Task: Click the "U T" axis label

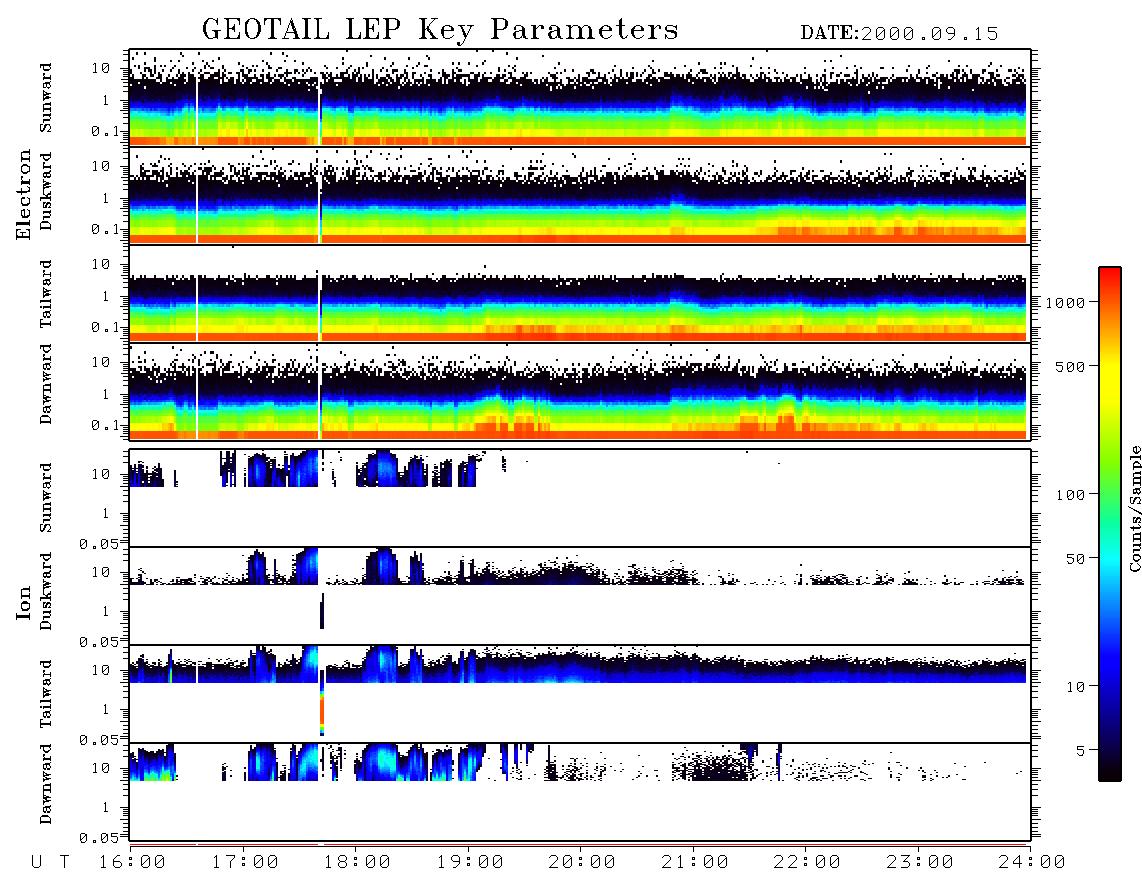Action: coord(51,863)
